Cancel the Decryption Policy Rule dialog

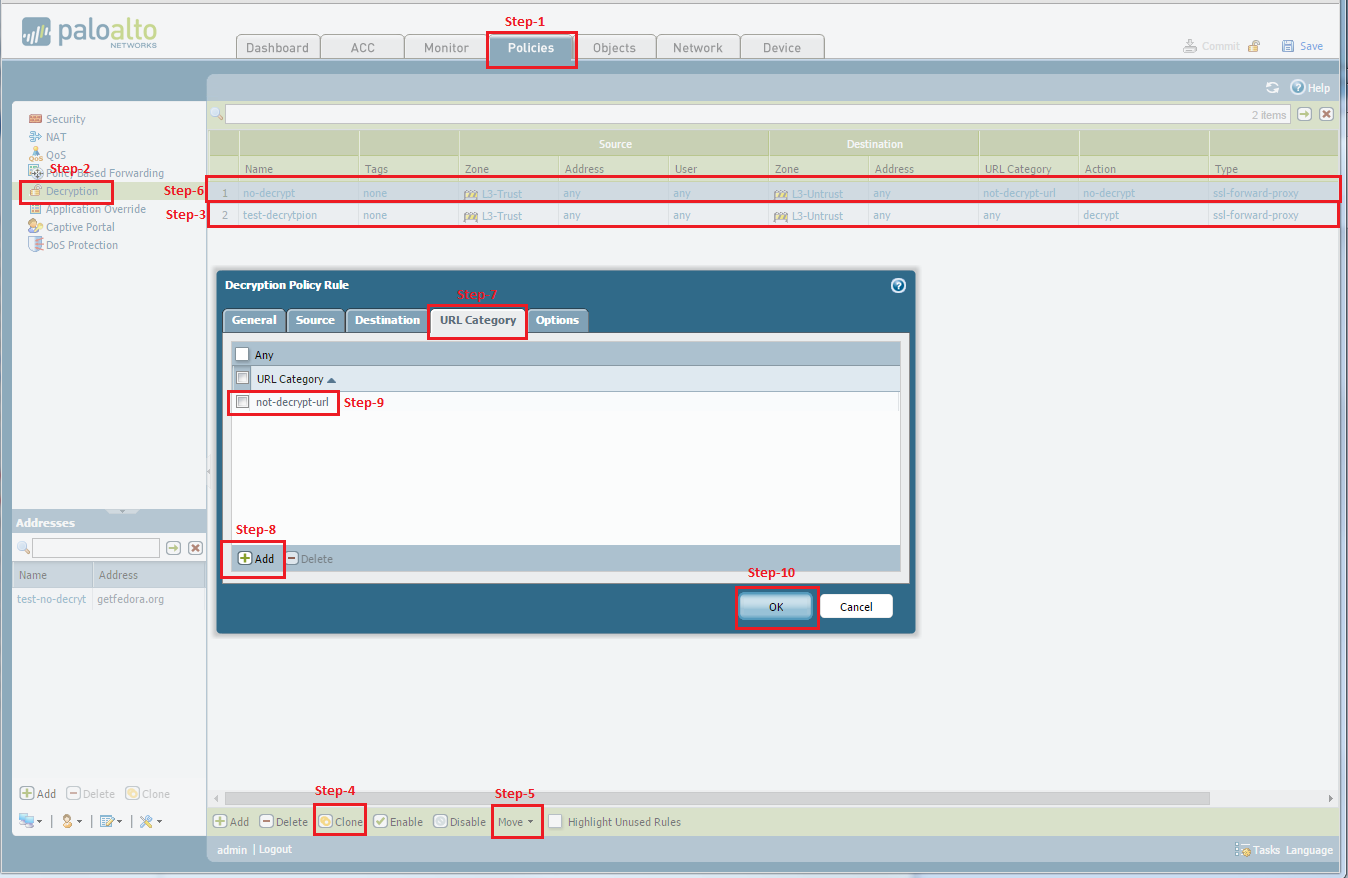(856, 607)
